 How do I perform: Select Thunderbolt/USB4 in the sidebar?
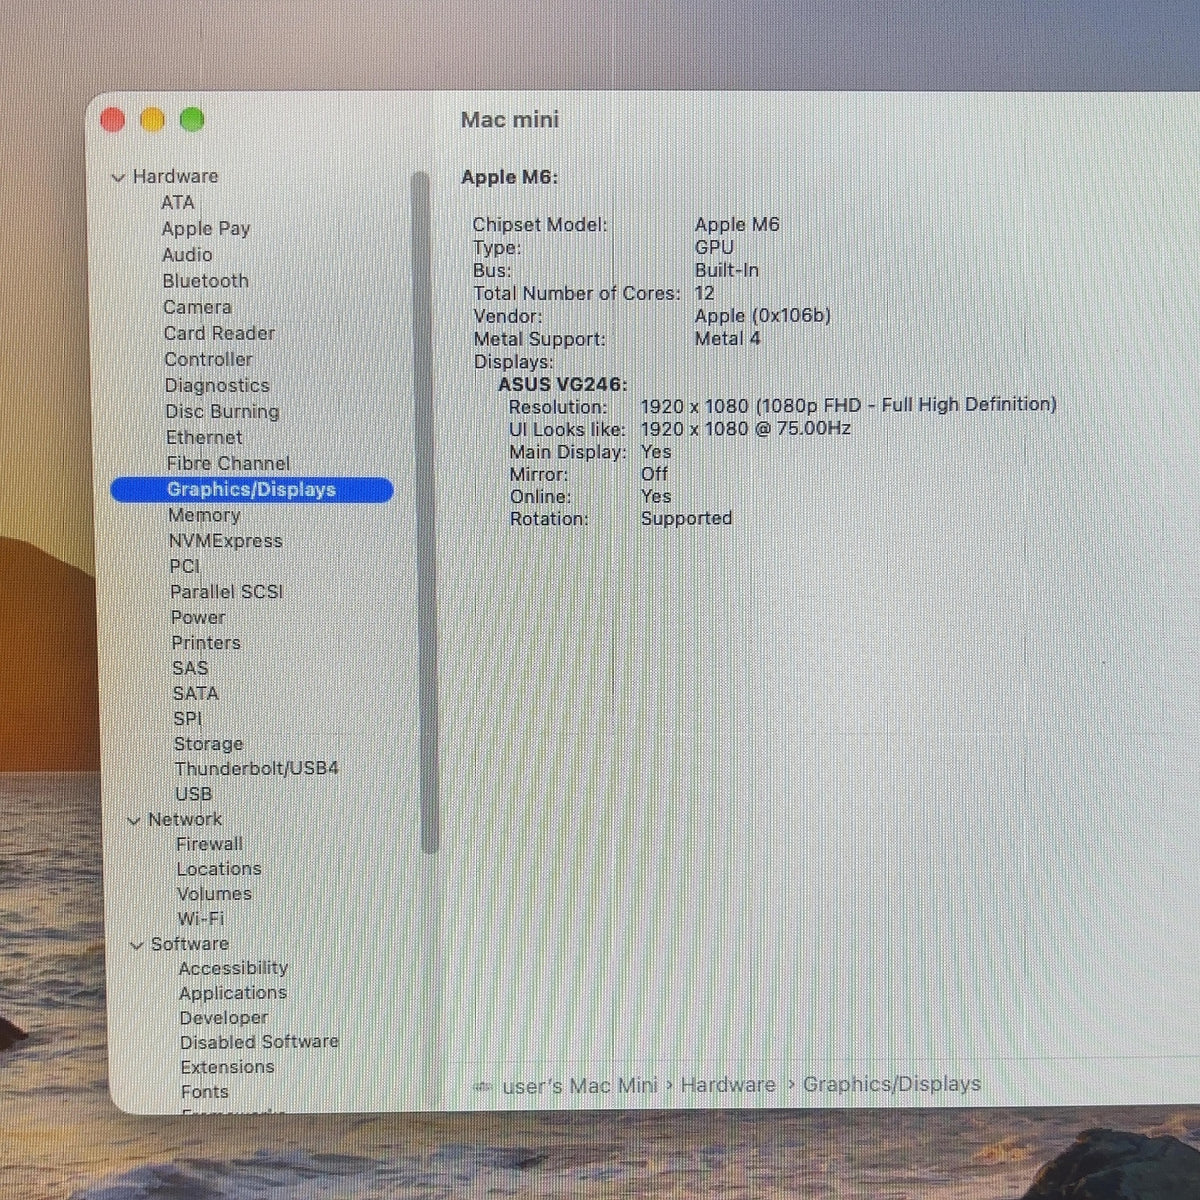click(256, 768)
